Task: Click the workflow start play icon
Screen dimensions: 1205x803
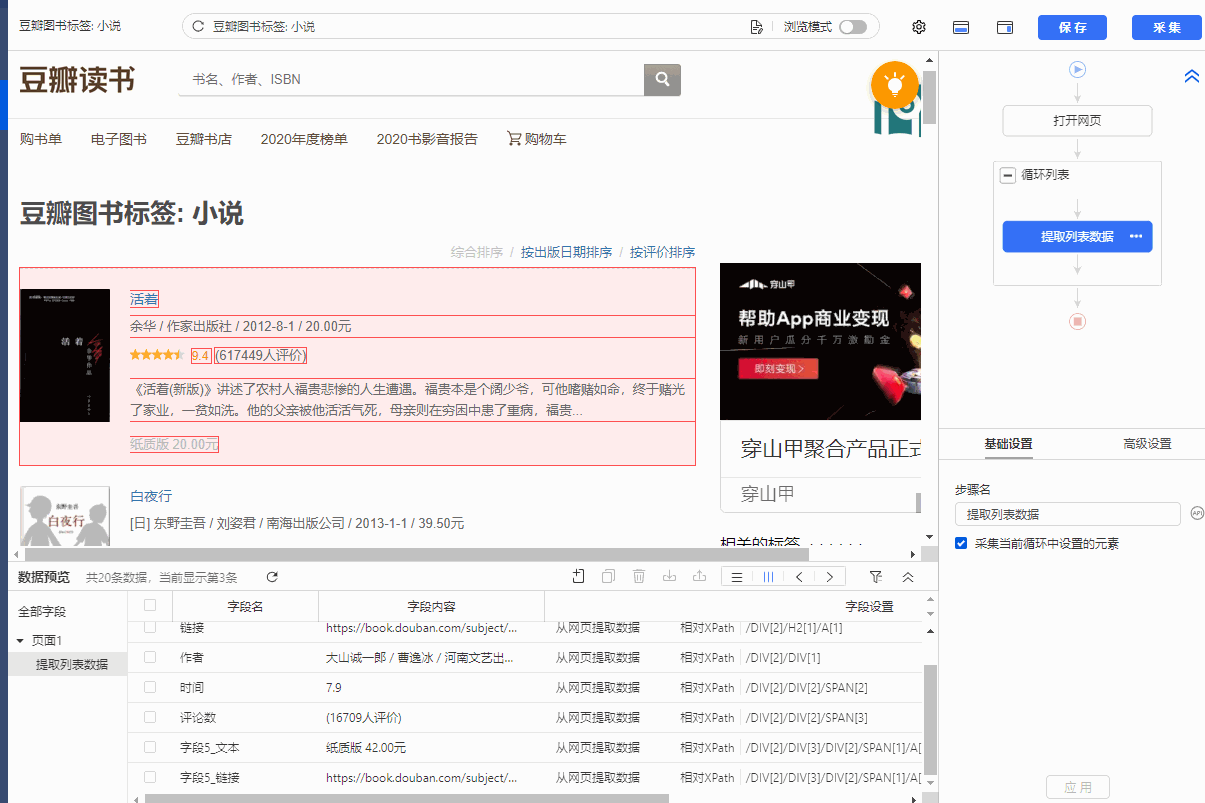Action: click(1077, 69)
